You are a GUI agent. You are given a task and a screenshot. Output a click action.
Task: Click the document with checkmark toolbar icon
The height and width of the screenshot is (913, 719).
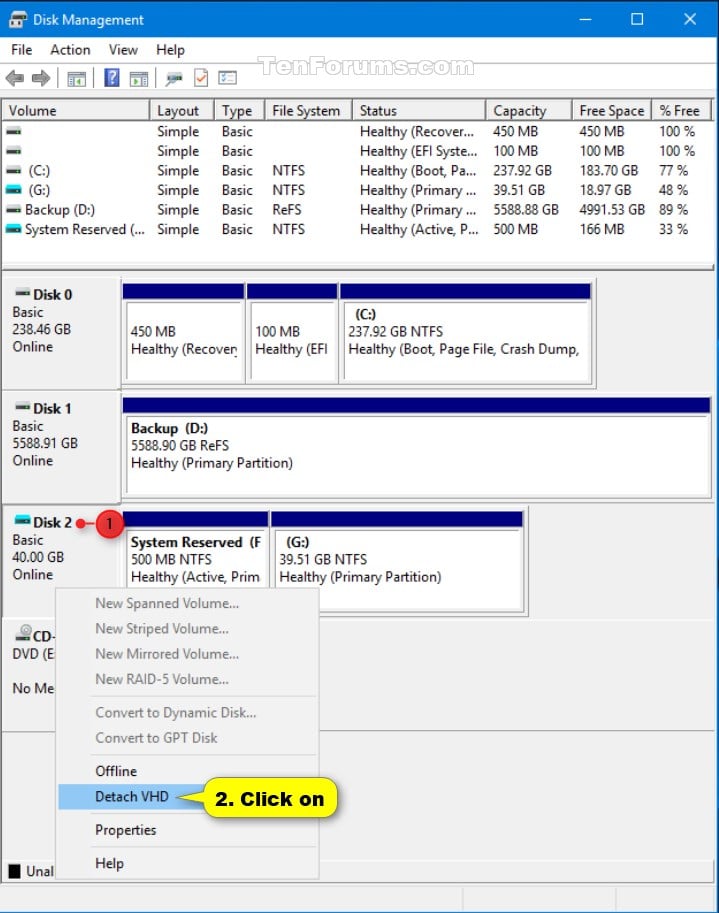click(x=201, y=78)
